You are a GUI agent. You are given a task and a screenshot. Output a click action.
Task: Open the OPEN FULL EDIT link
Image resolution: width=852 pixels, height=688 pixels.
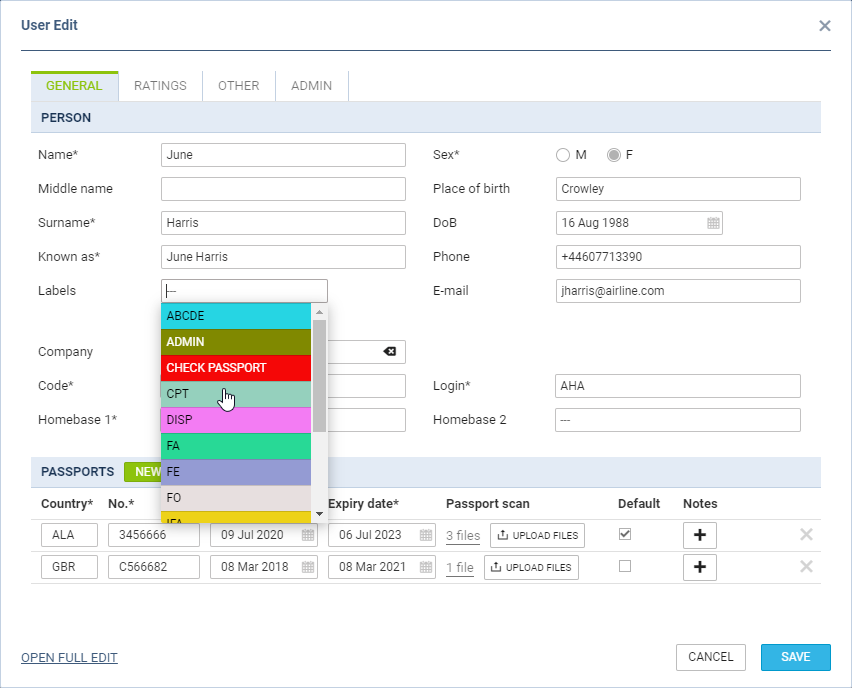tap(69, 658)
